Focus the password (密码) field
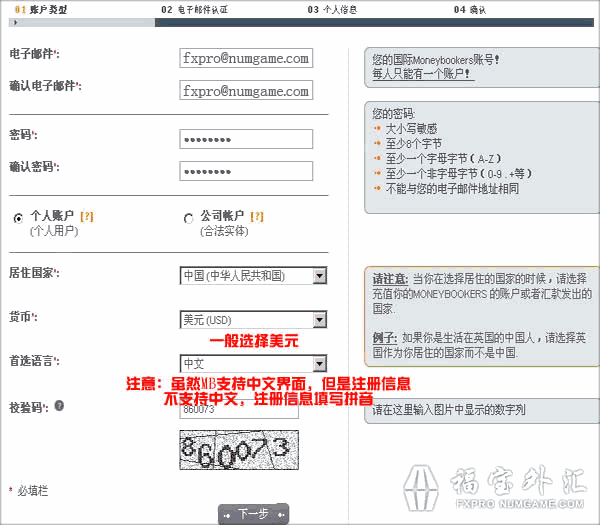This screenshot has height=525, width=600. click(246, 139)
